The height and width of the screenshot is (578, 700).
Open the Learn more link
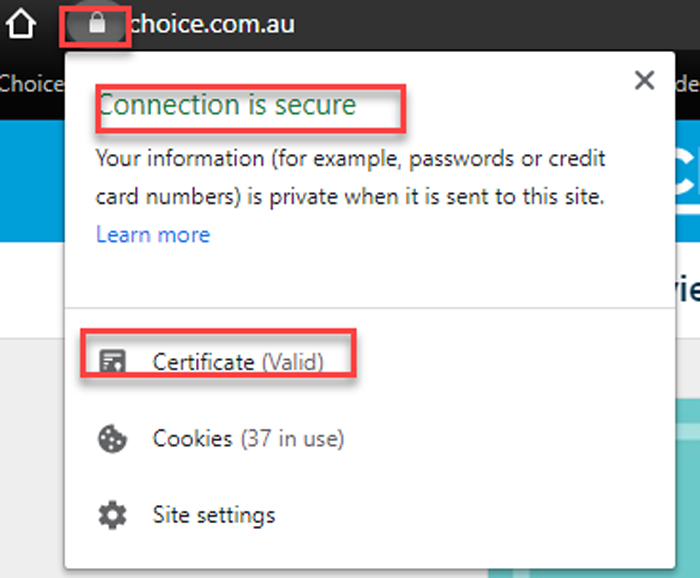pyautogui.click(x=153, y=235)
